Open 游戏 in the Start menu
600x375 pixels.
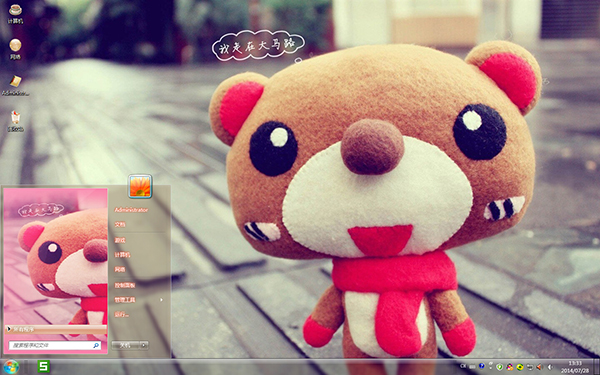pyautogui.click(x=120, y=240)
